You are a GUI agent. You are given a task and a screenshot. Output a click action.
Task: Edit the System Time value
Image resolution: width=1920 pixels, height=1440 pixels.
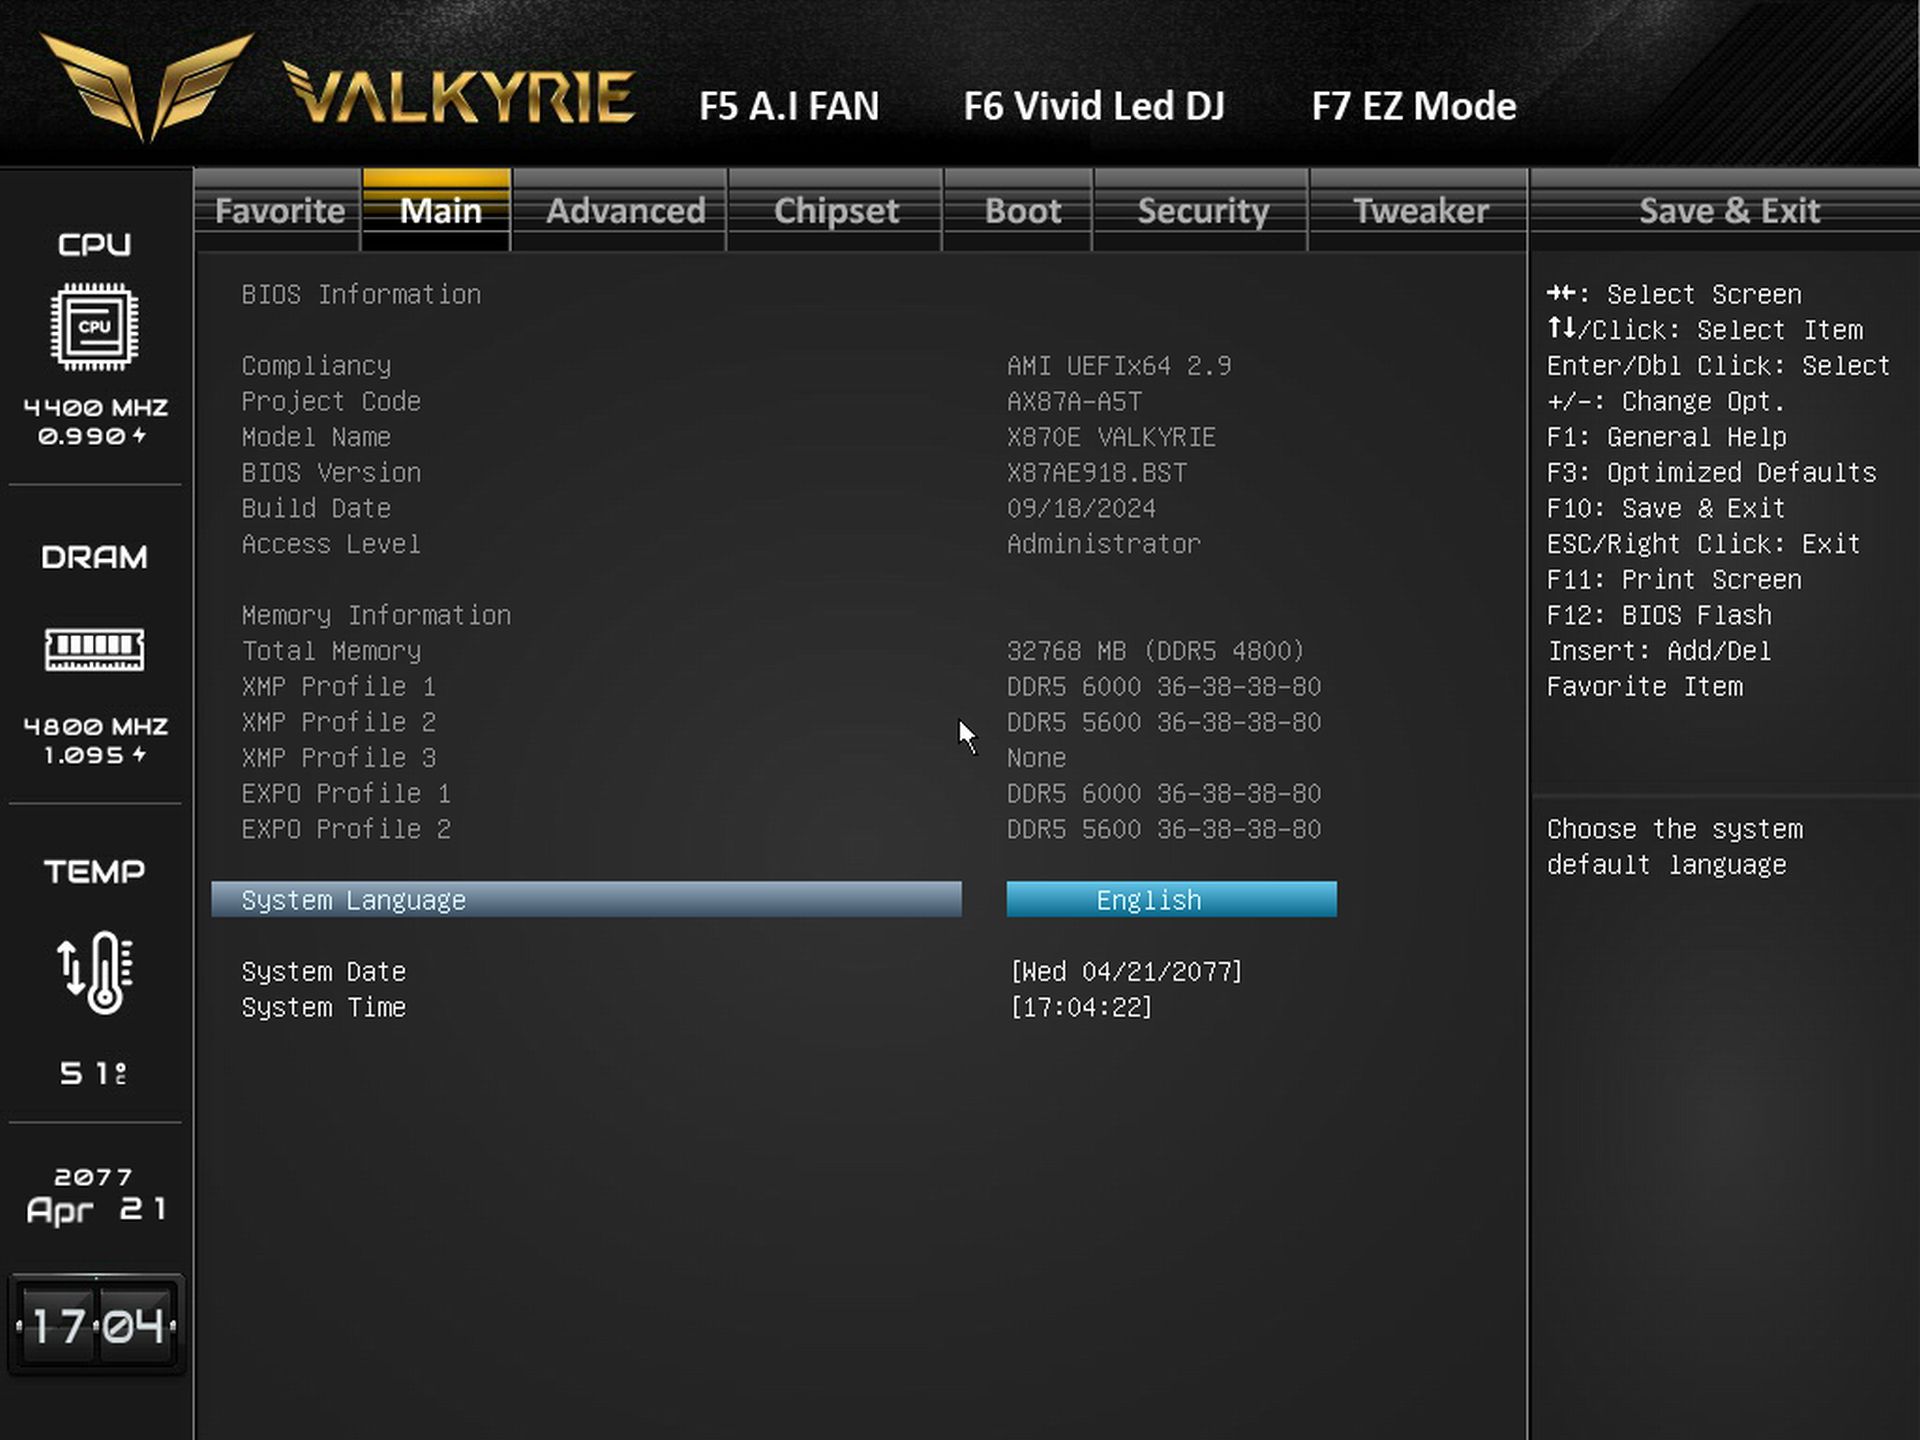pyautogui.click(x=1081, y=1008)
